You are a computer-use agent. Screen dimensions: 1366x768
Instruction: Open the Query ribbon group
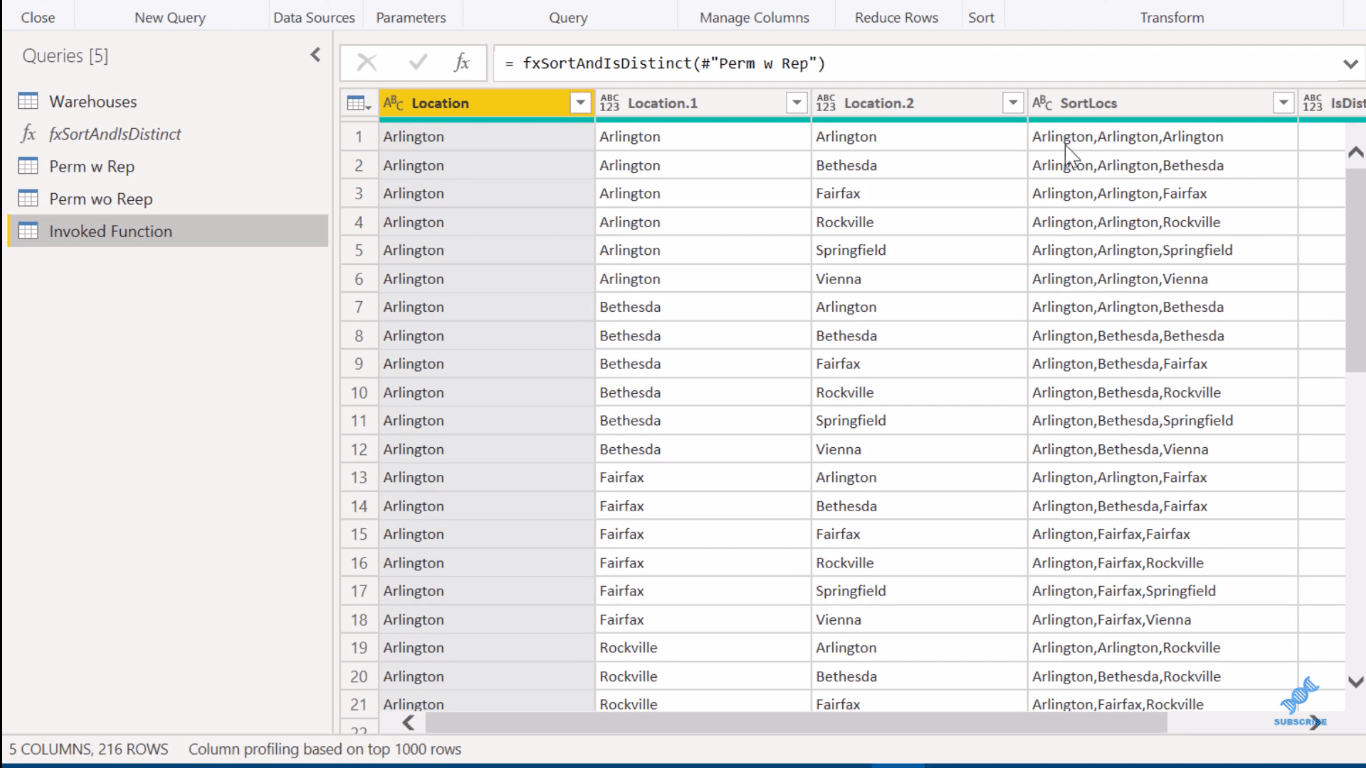coord(568,17)
